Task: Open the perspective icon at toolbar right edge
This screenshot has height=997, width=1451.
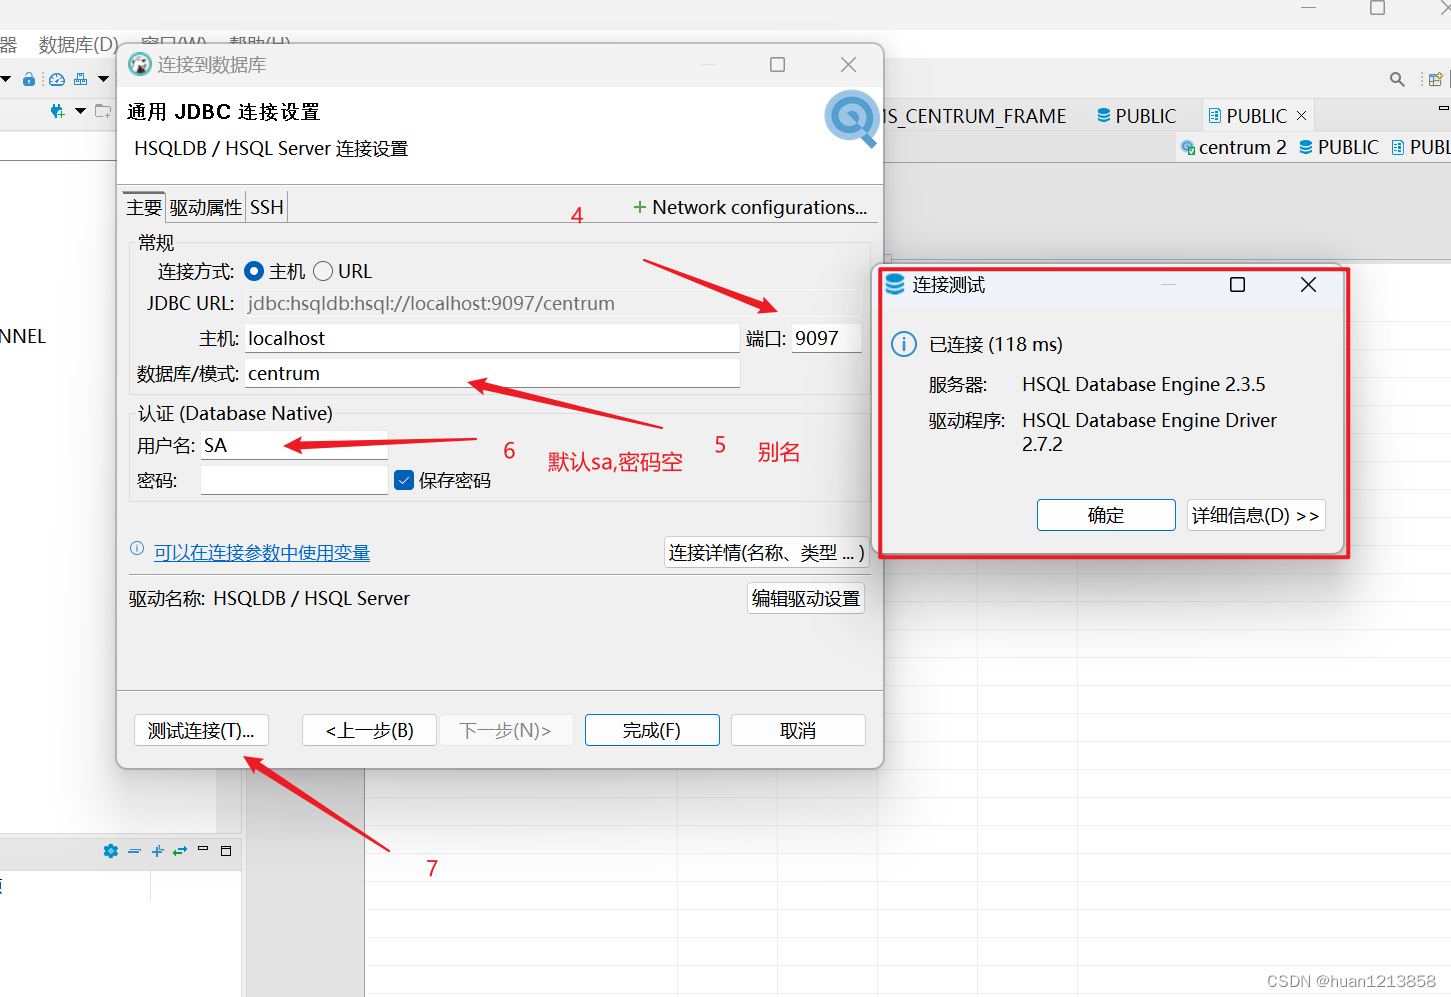Action: 1436,79
